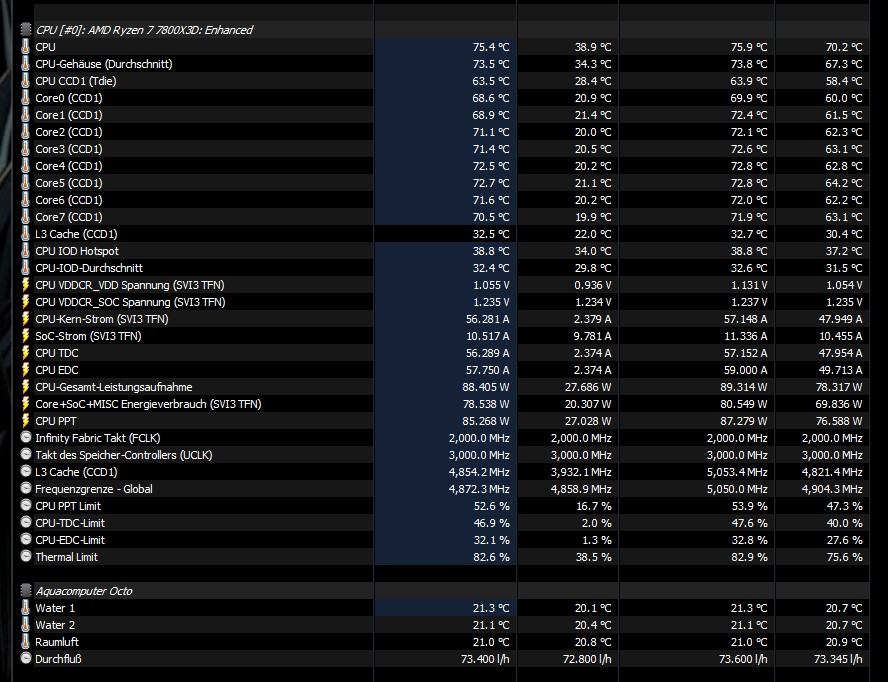Click the CPU maximum value 75.9 °C
The width and height of the screenshot is (888, 682).
pos(749,47)
